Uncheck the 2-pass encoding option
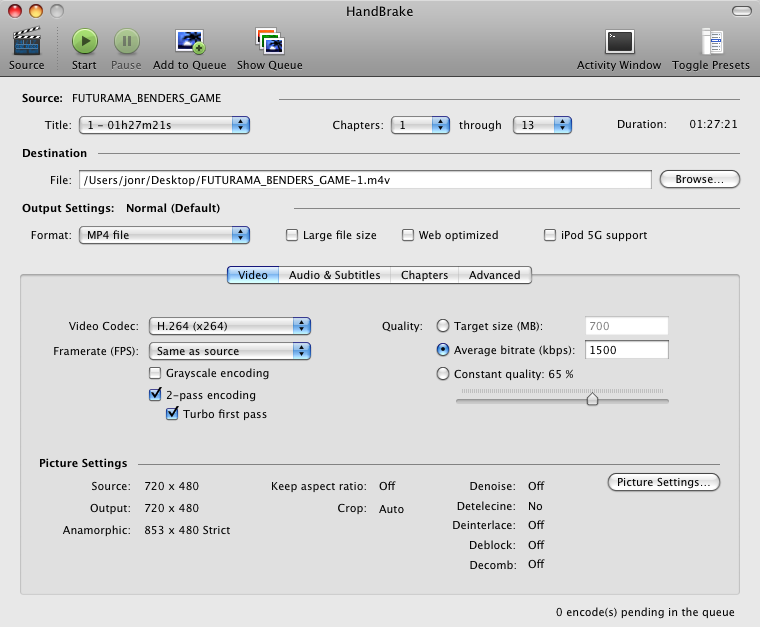 click(155, 395)
